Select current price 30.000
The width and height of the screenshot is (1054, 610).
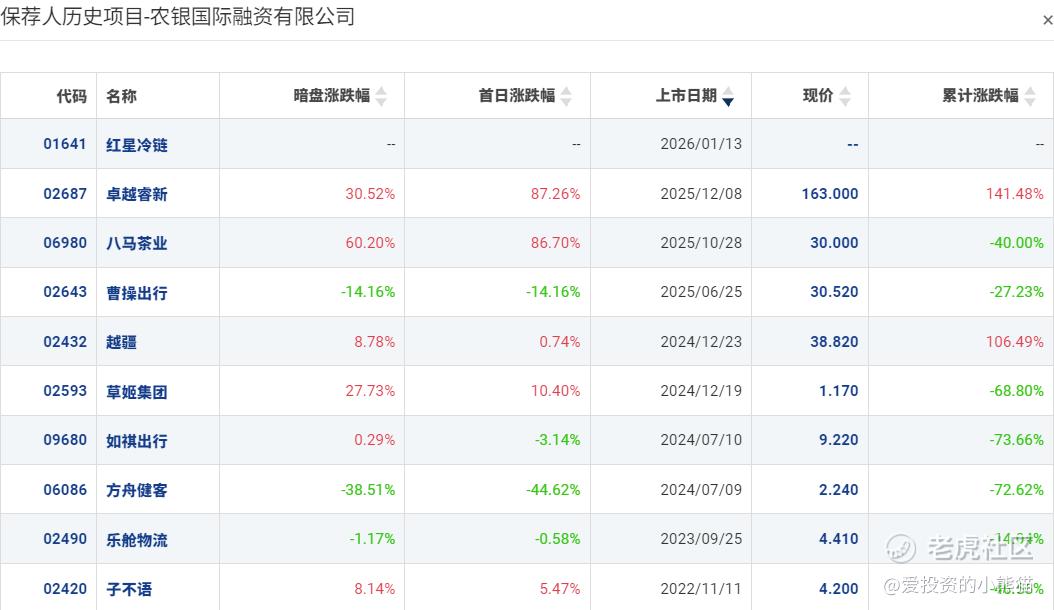click(834, 243)
